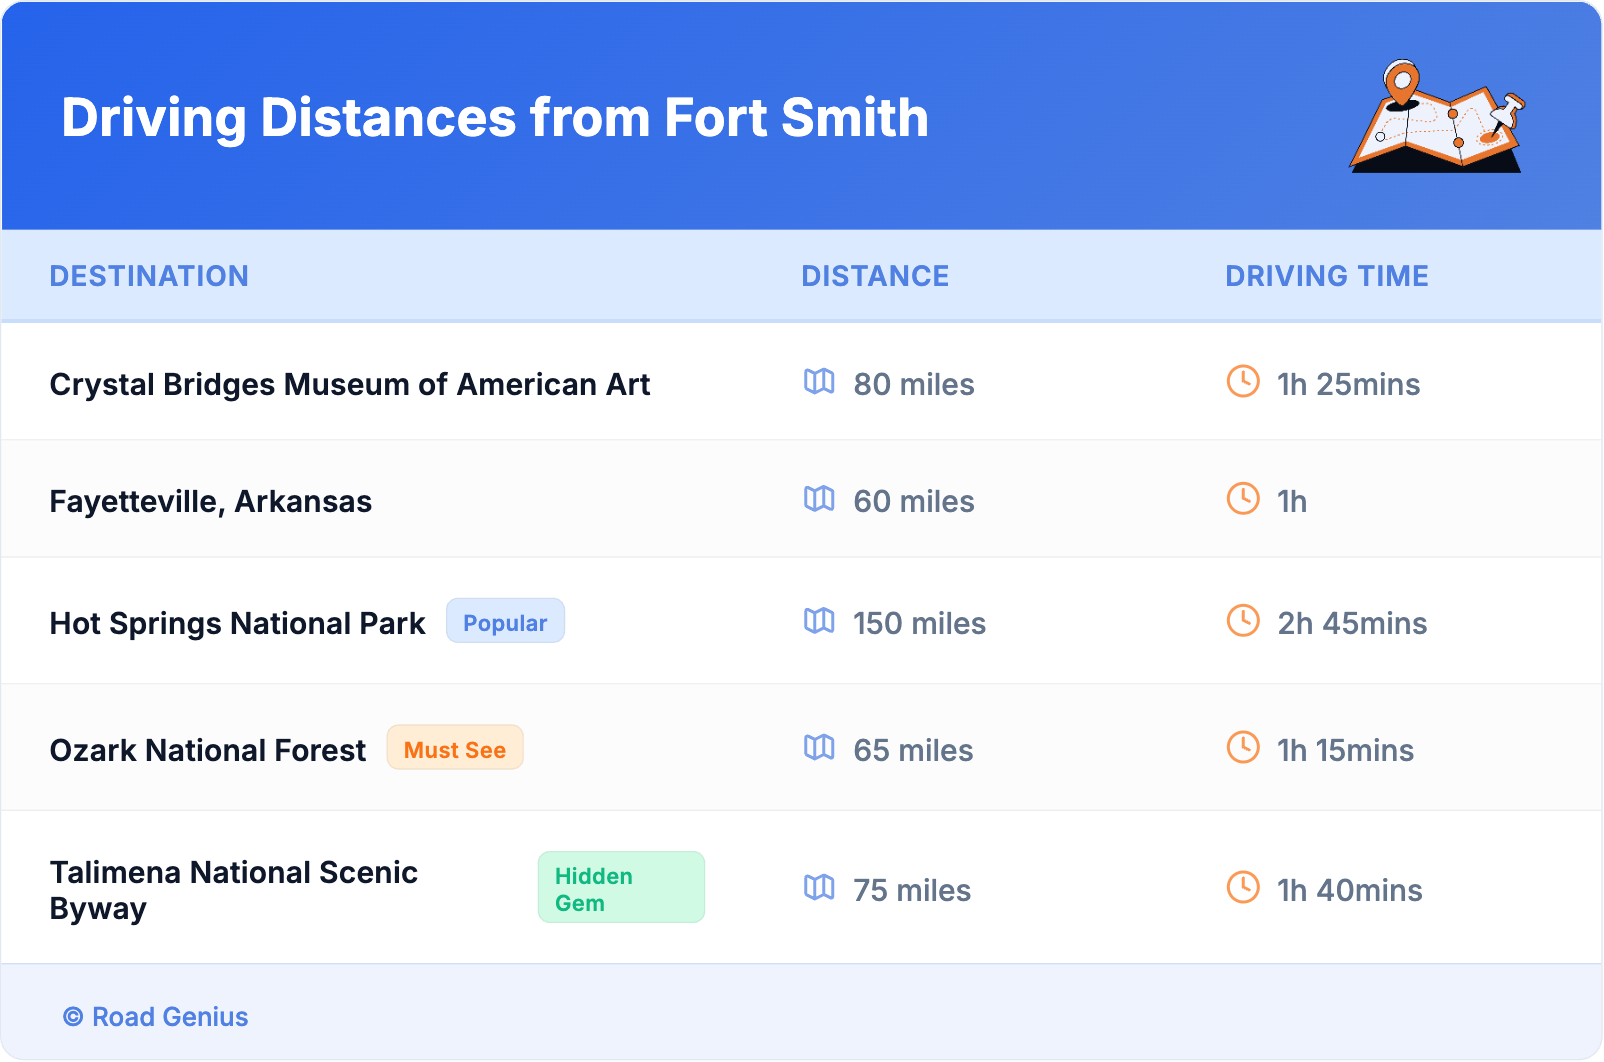Click the map icon beside 75 miles

coord(819,888)
